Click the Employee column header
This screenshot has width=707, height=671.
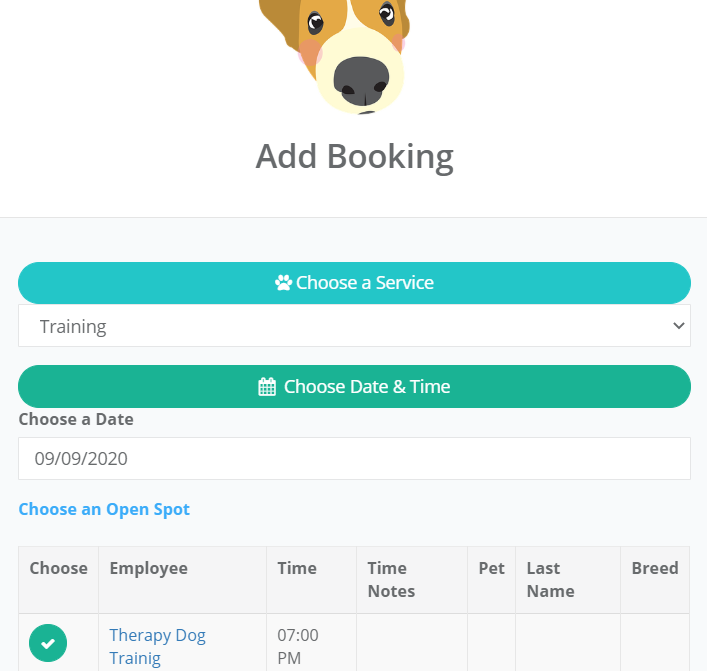[148, 568]
